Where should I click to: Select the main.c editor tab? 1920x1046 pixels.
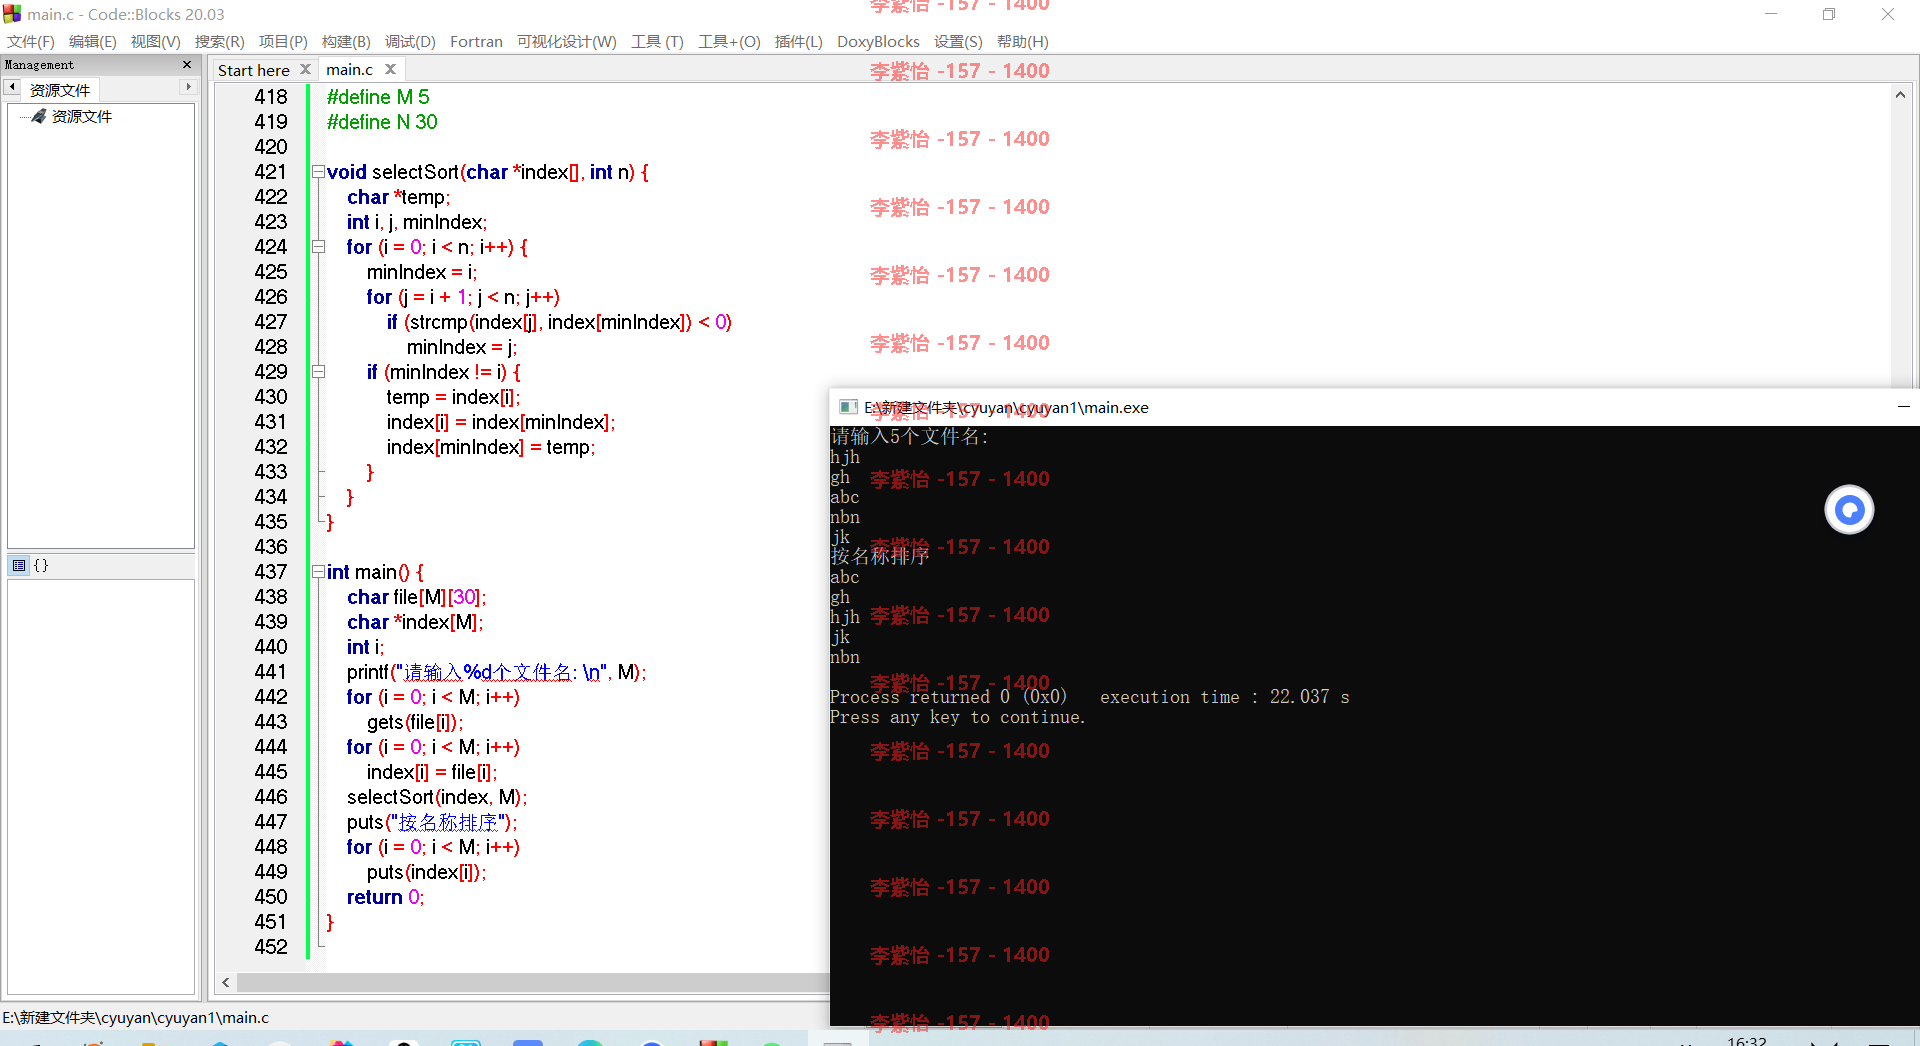pos(349,70)
